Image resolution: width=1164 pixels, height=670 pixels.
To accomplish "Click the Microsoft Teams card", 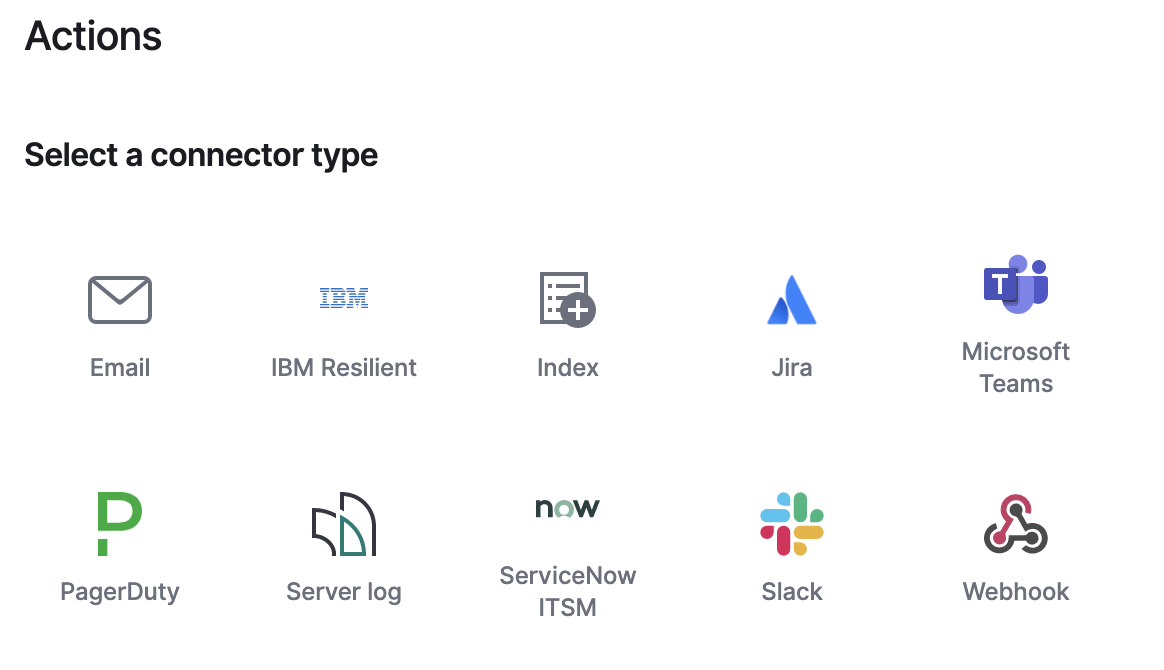I will [x=1015, y=330].
